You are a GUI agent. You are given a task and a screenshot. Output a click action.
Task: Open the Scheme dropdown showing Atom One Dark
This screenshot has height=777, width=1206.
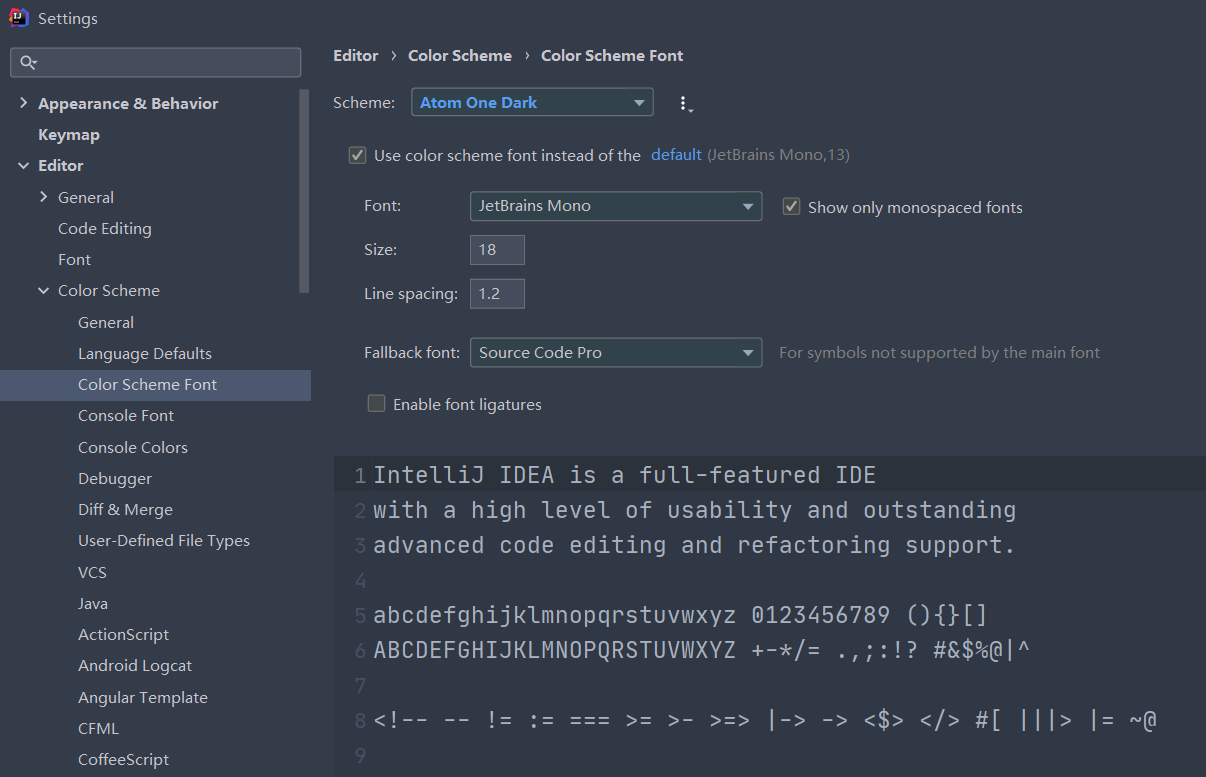[x=532, y=102]
